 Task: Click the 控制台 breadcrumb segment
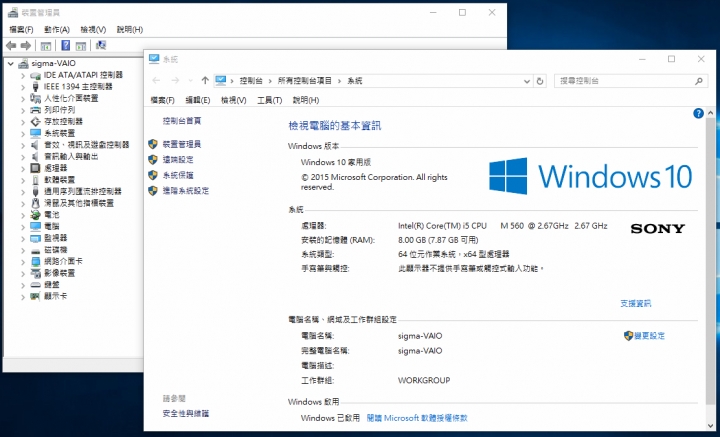[x=251, y=81]
